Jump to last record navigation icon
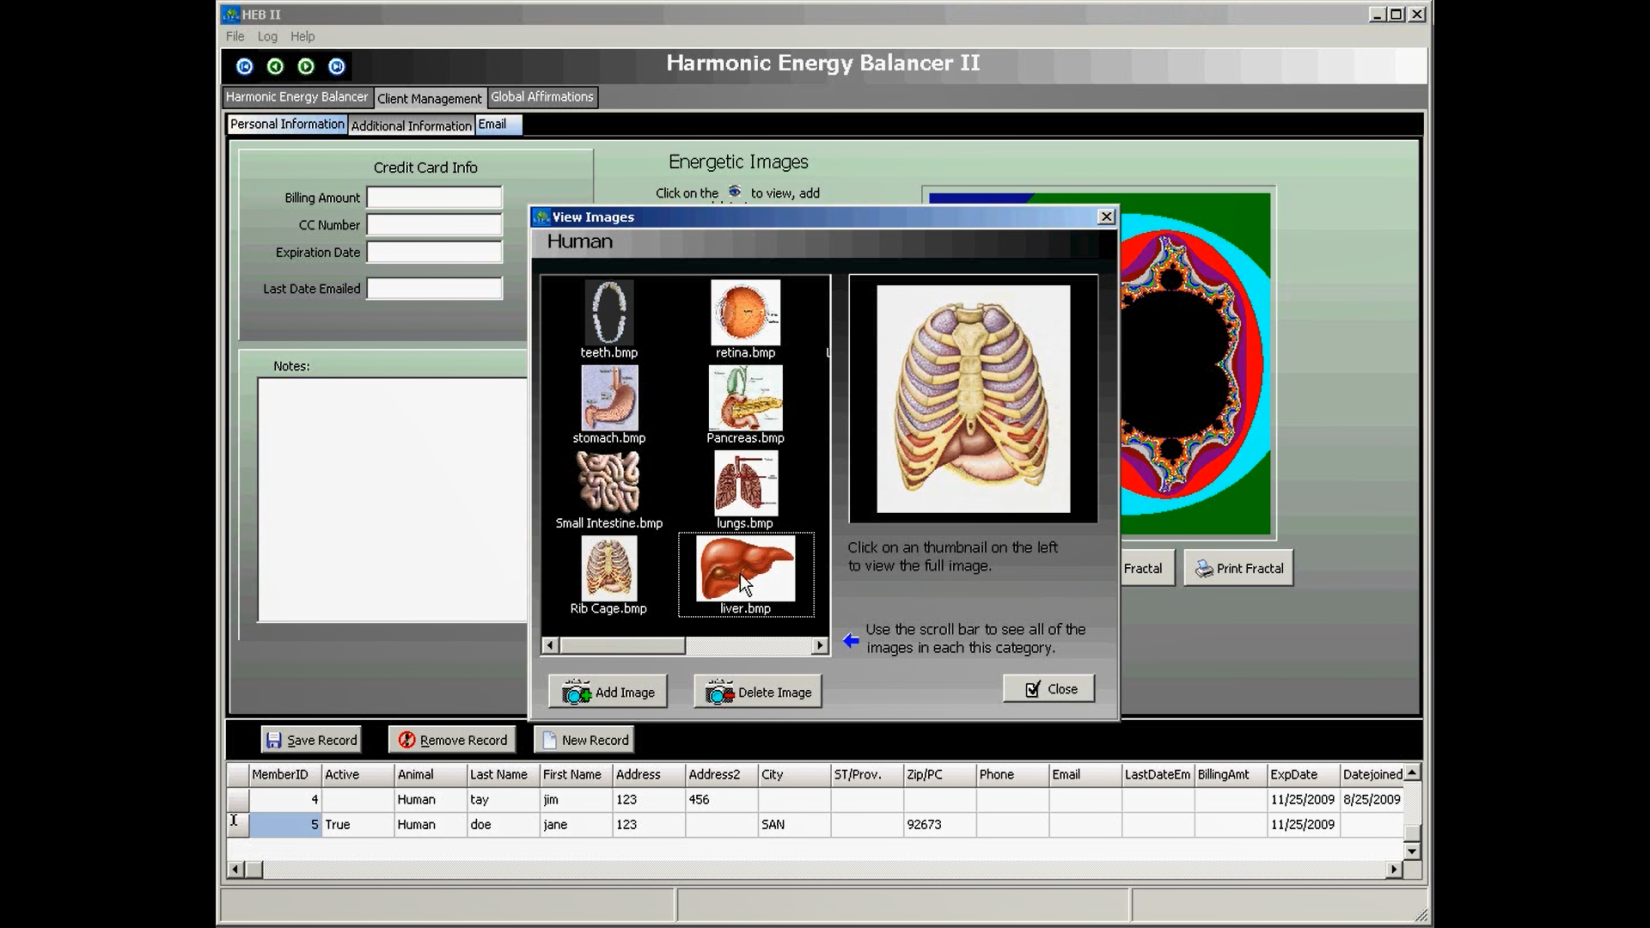Image resolution: width=1650 pixels, height=928 pixels. coord(337,66)
